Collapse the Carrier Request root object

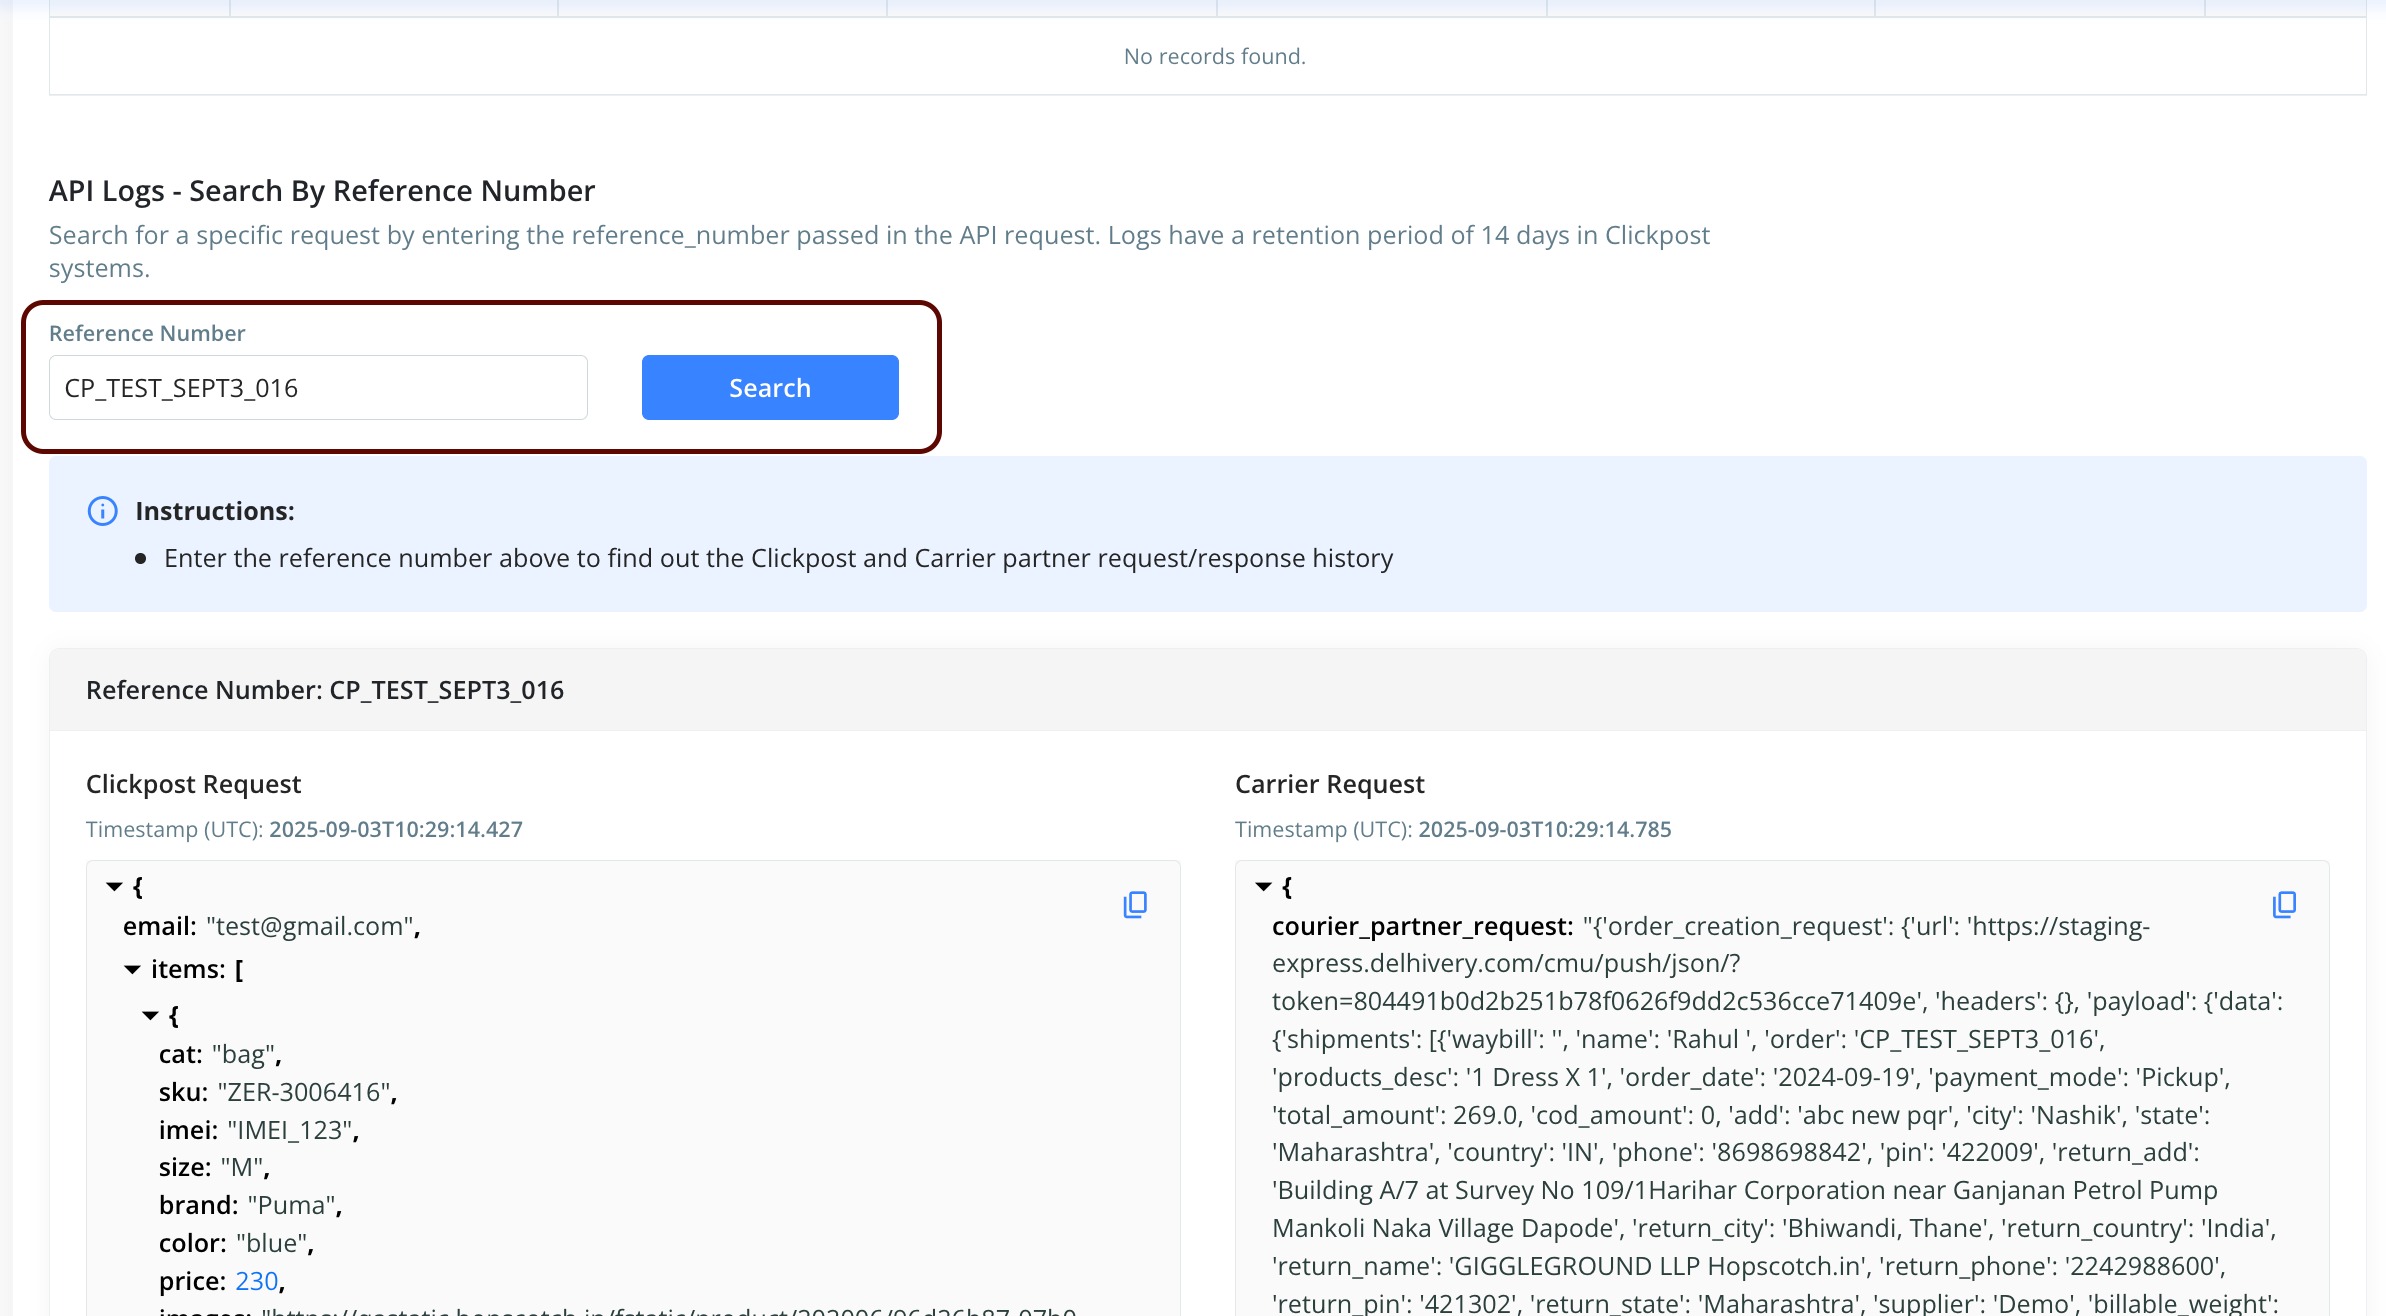[1263, 887]
